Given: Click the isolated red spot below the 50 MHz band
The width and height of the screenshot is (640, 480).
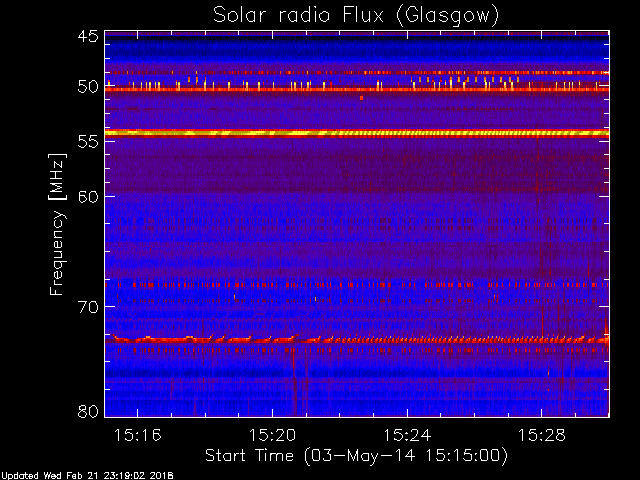Looking at the screenshot, I should [x=362, y=98].
